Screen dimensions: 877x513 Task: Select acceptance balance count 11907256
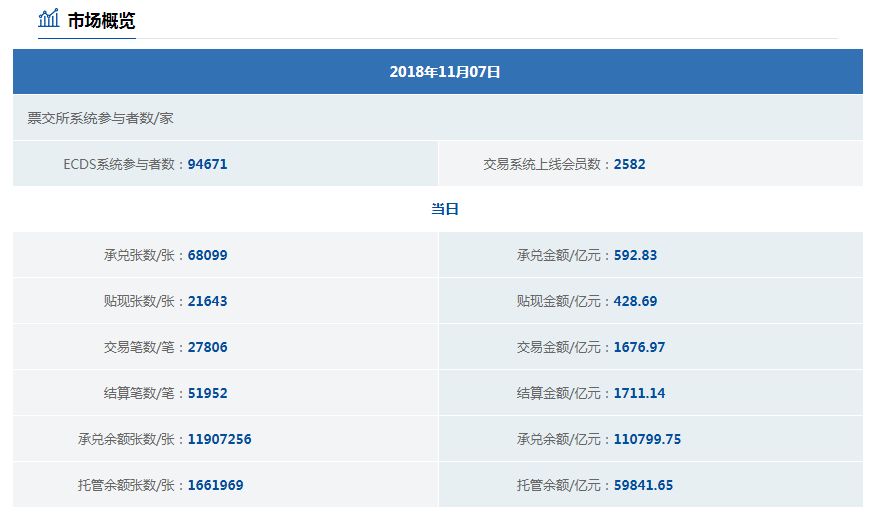[219, 439]
